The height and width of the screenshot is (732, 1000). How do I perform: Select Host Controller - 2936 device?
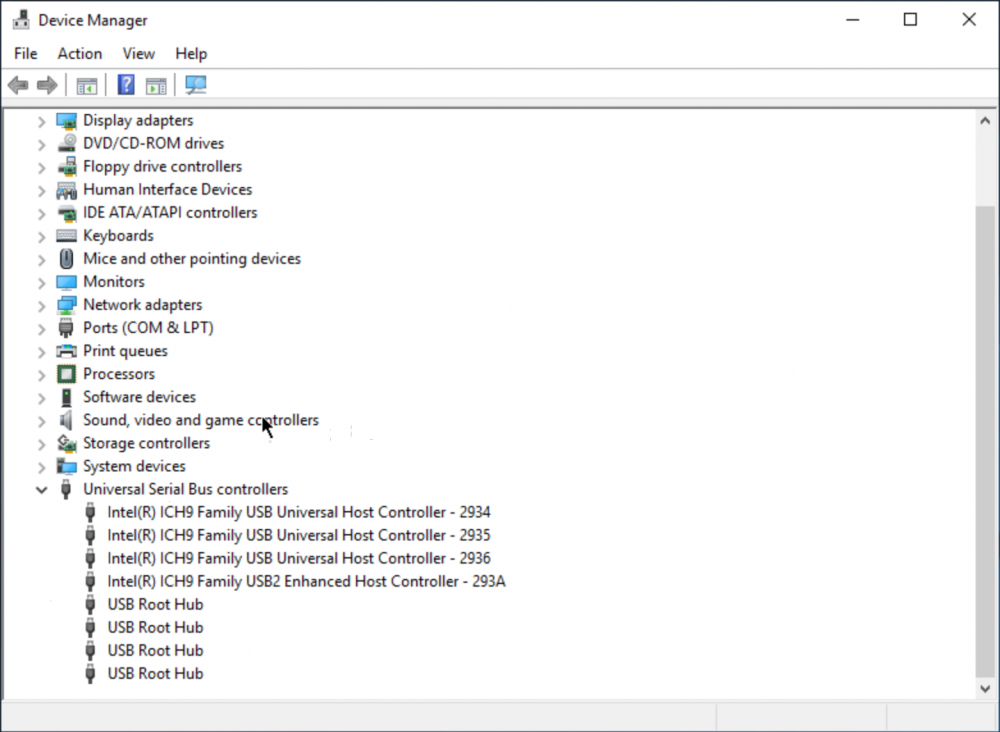299,558
